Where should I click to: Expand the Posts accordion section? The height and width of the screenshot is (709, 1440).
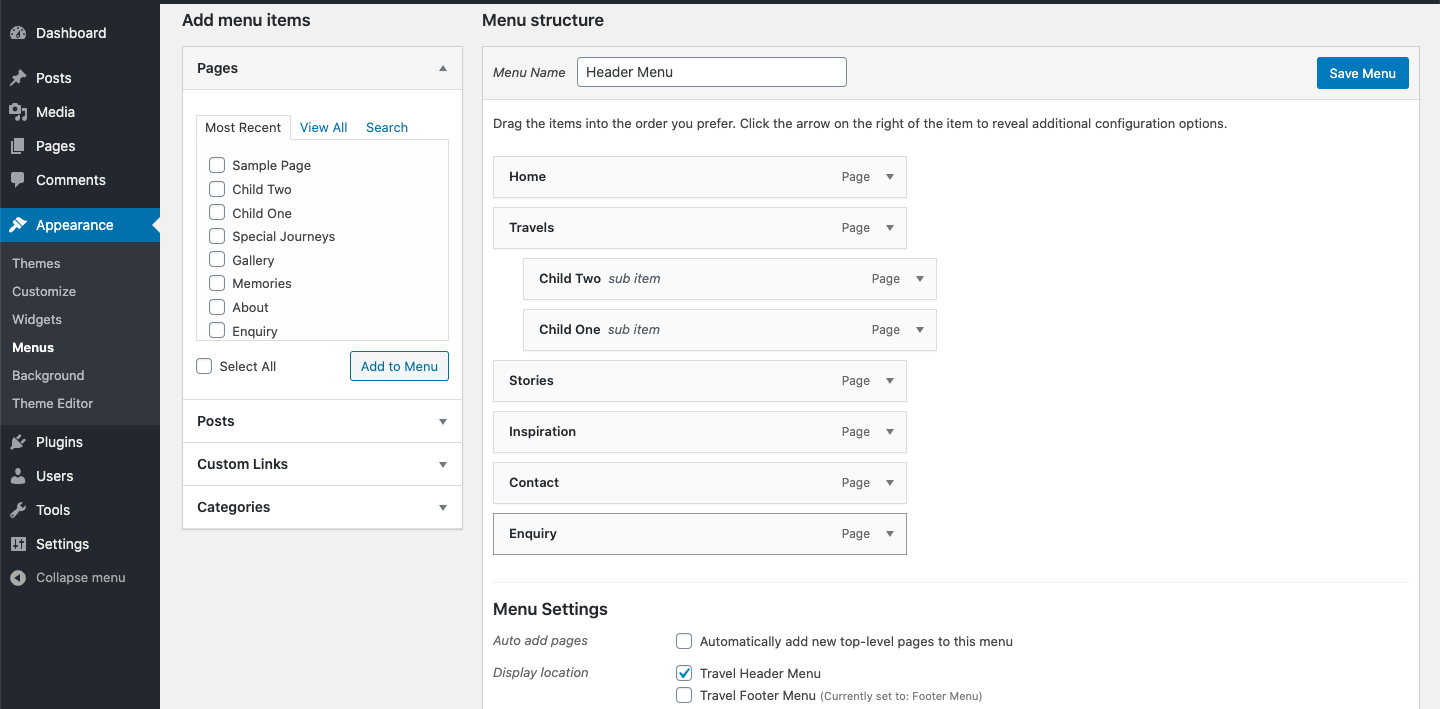[x=443, y=421]
